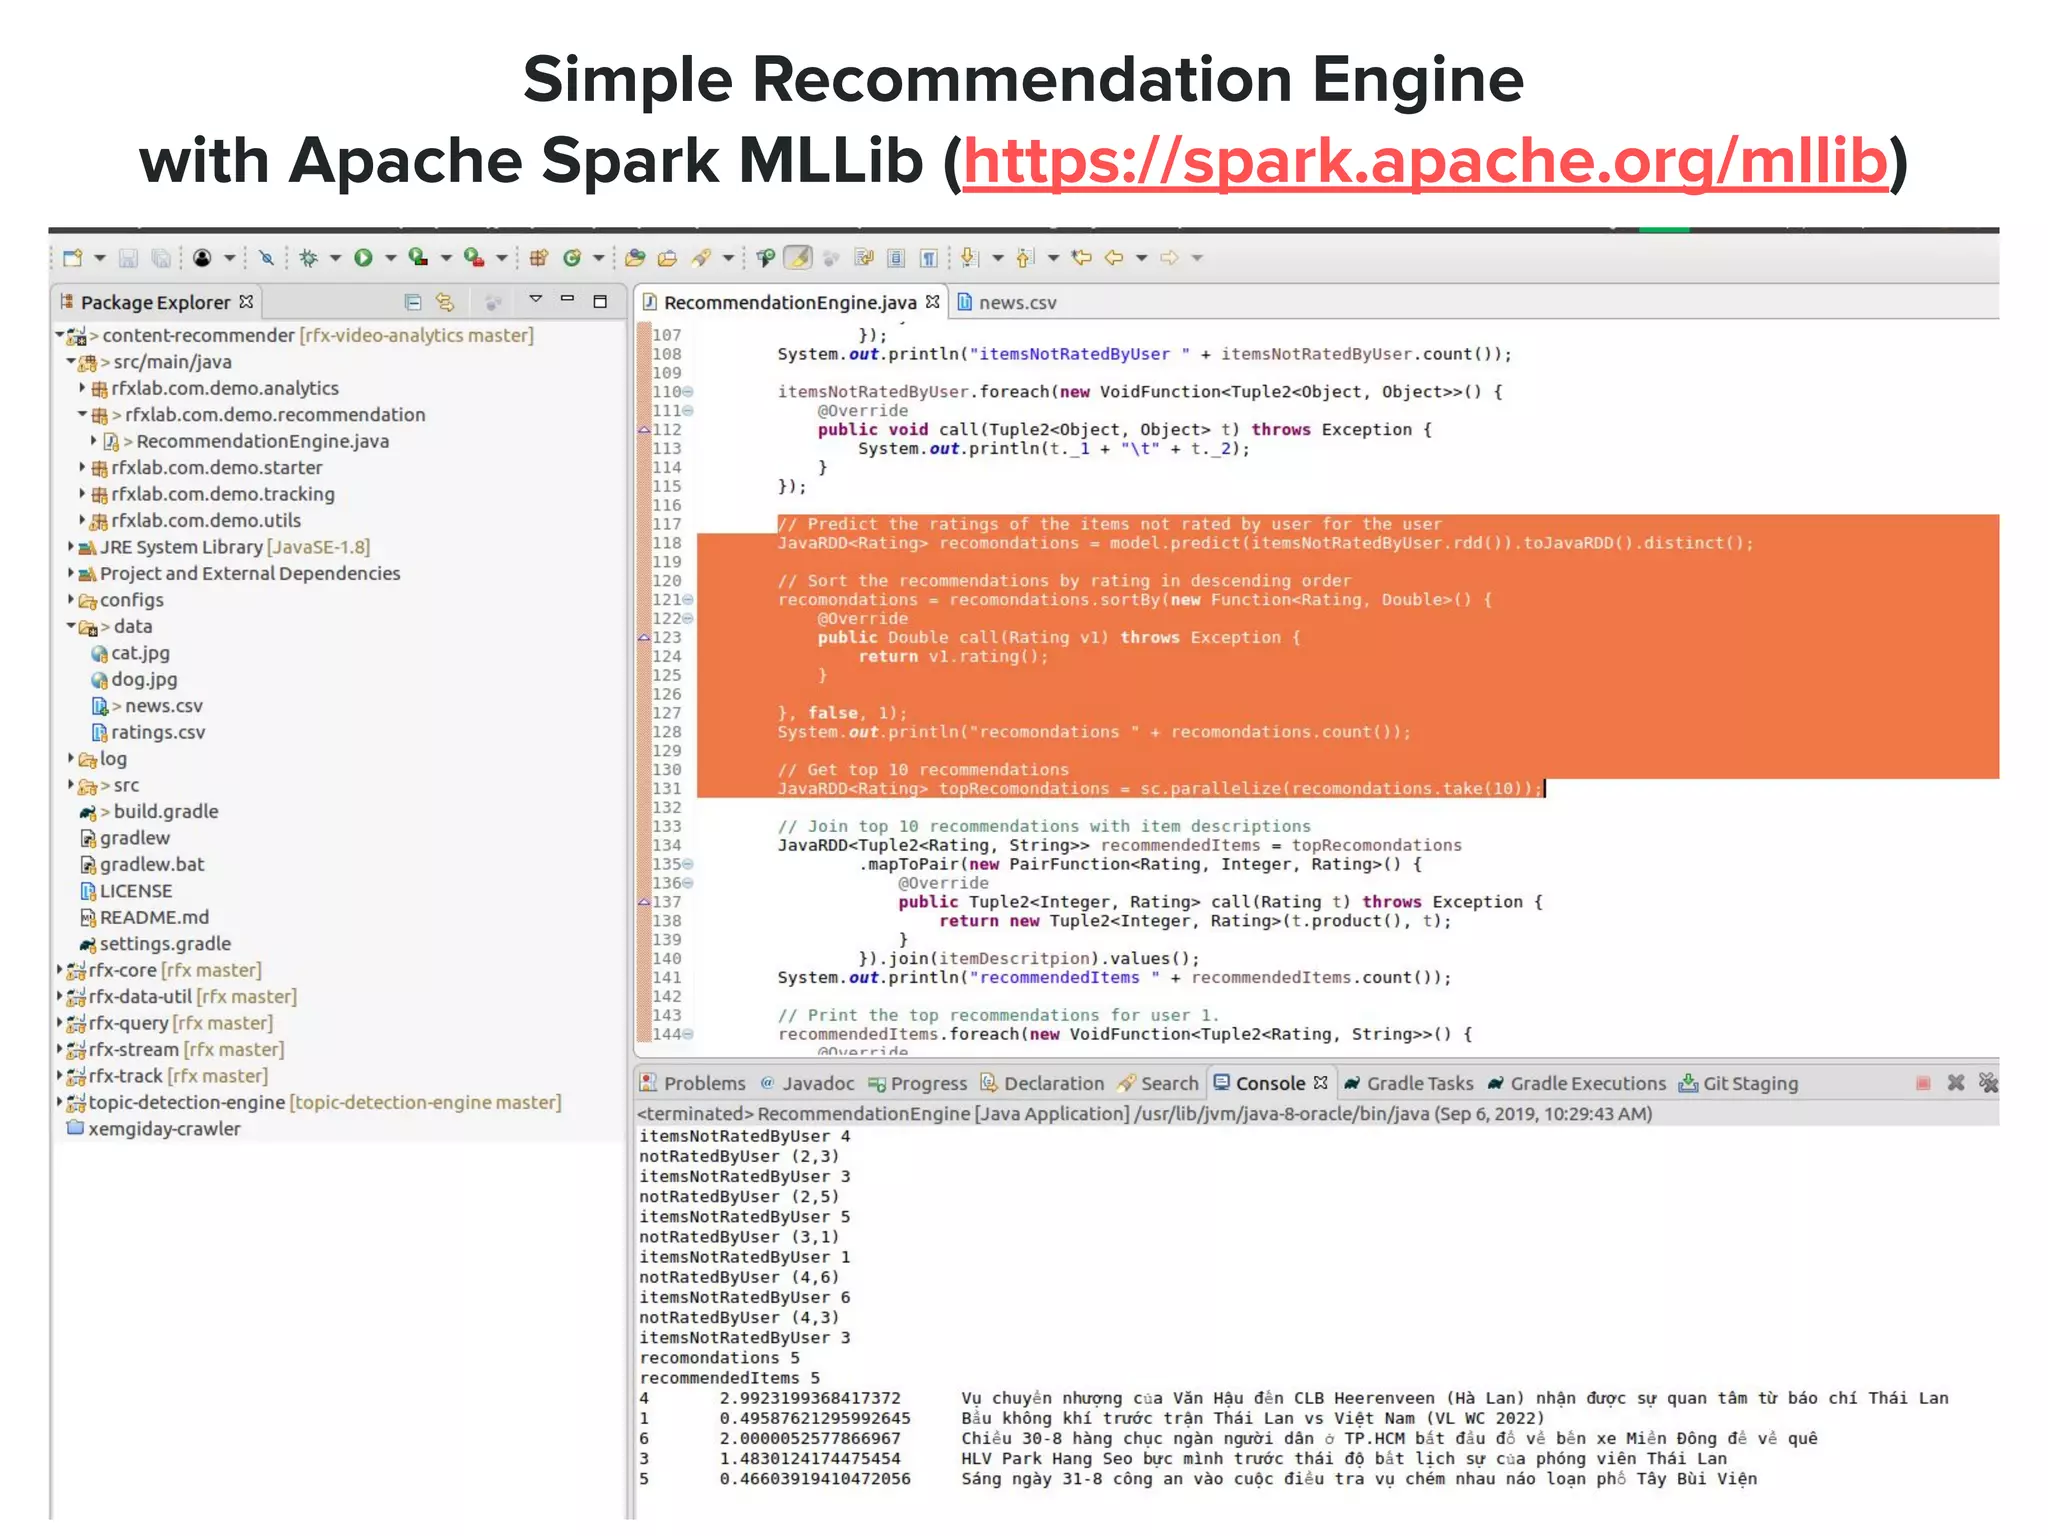The height and width of the screenshot is (1536, 2048).
Task: Click the Run External Tools icon
Action: tap(474, 258)
